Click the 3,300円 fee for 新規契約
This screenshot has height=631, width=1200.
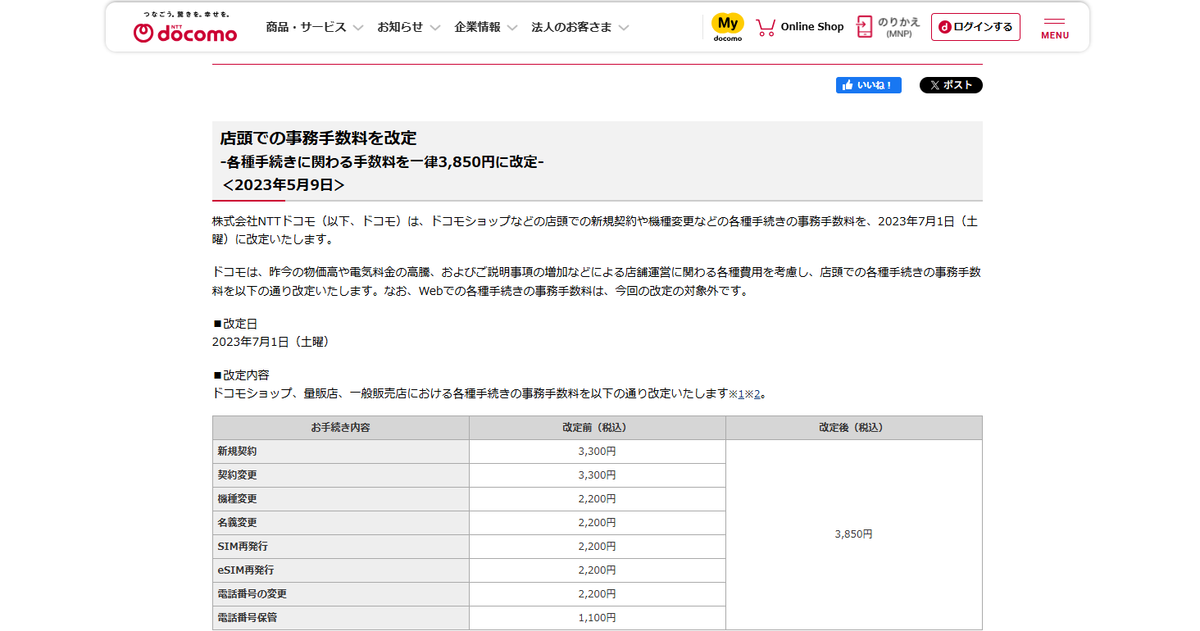(x=597, y=451)
